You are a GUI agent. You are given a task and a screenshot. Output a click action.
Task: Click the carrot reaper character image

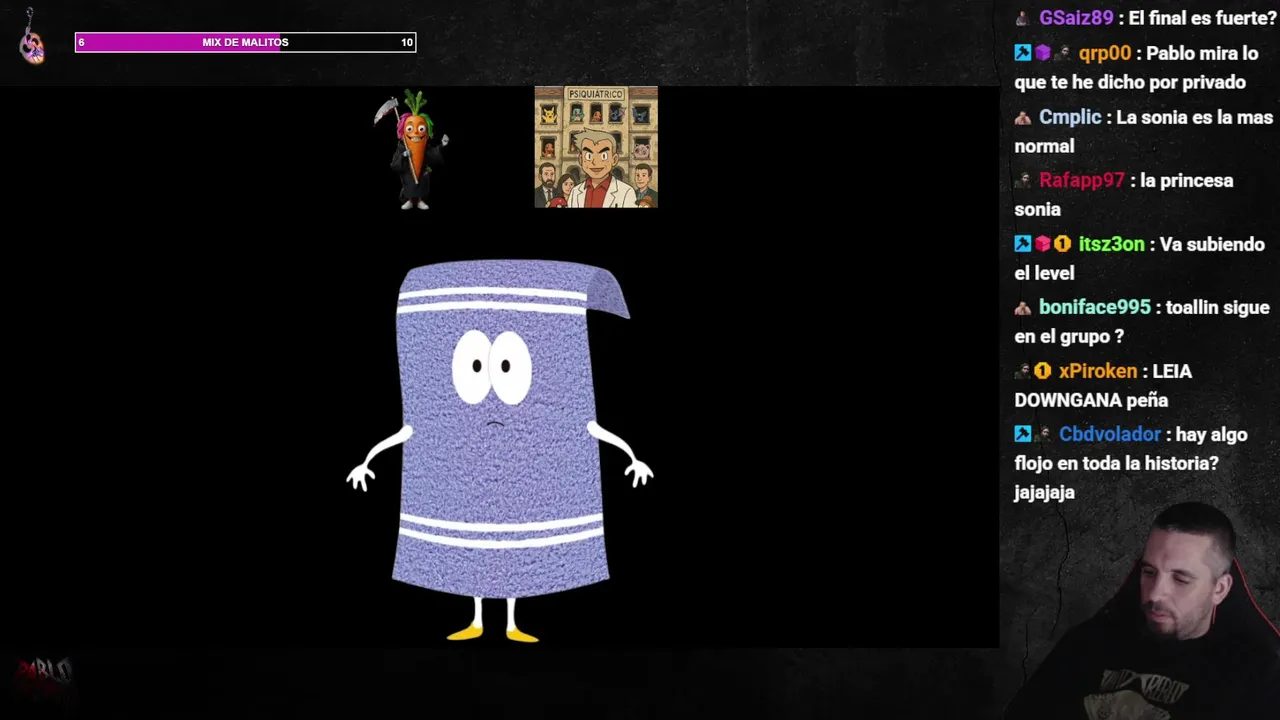tap(412, 149)
